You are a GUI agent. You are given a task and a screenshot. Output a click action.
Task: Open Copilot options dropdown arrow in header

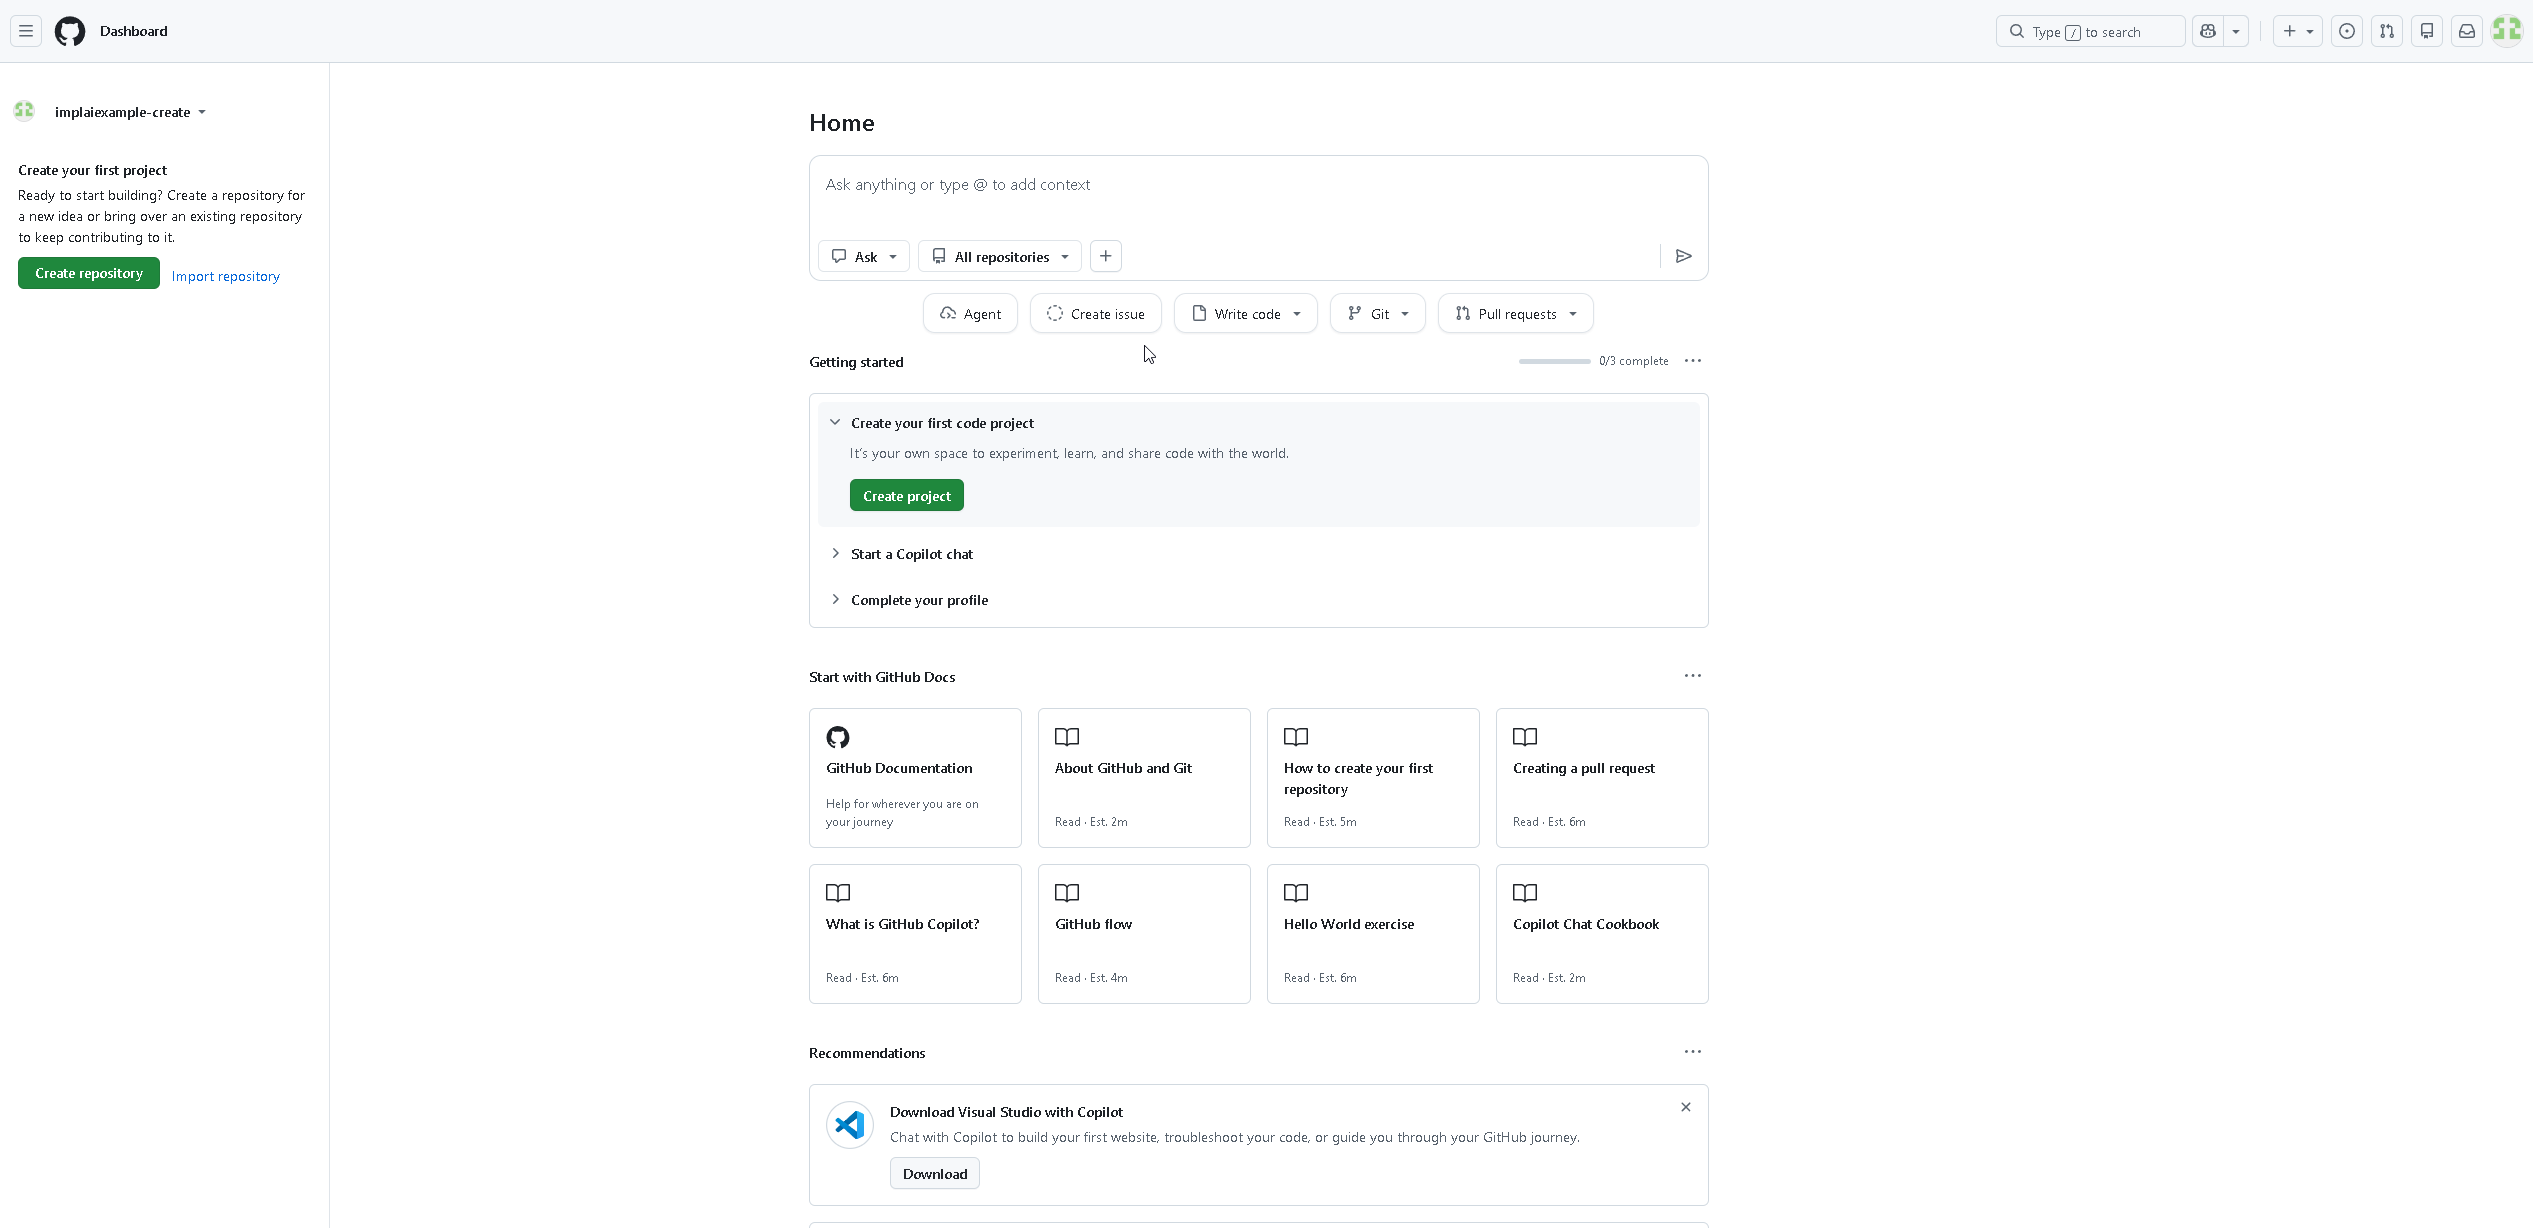pyautogui.click(x=2236, y=31)
